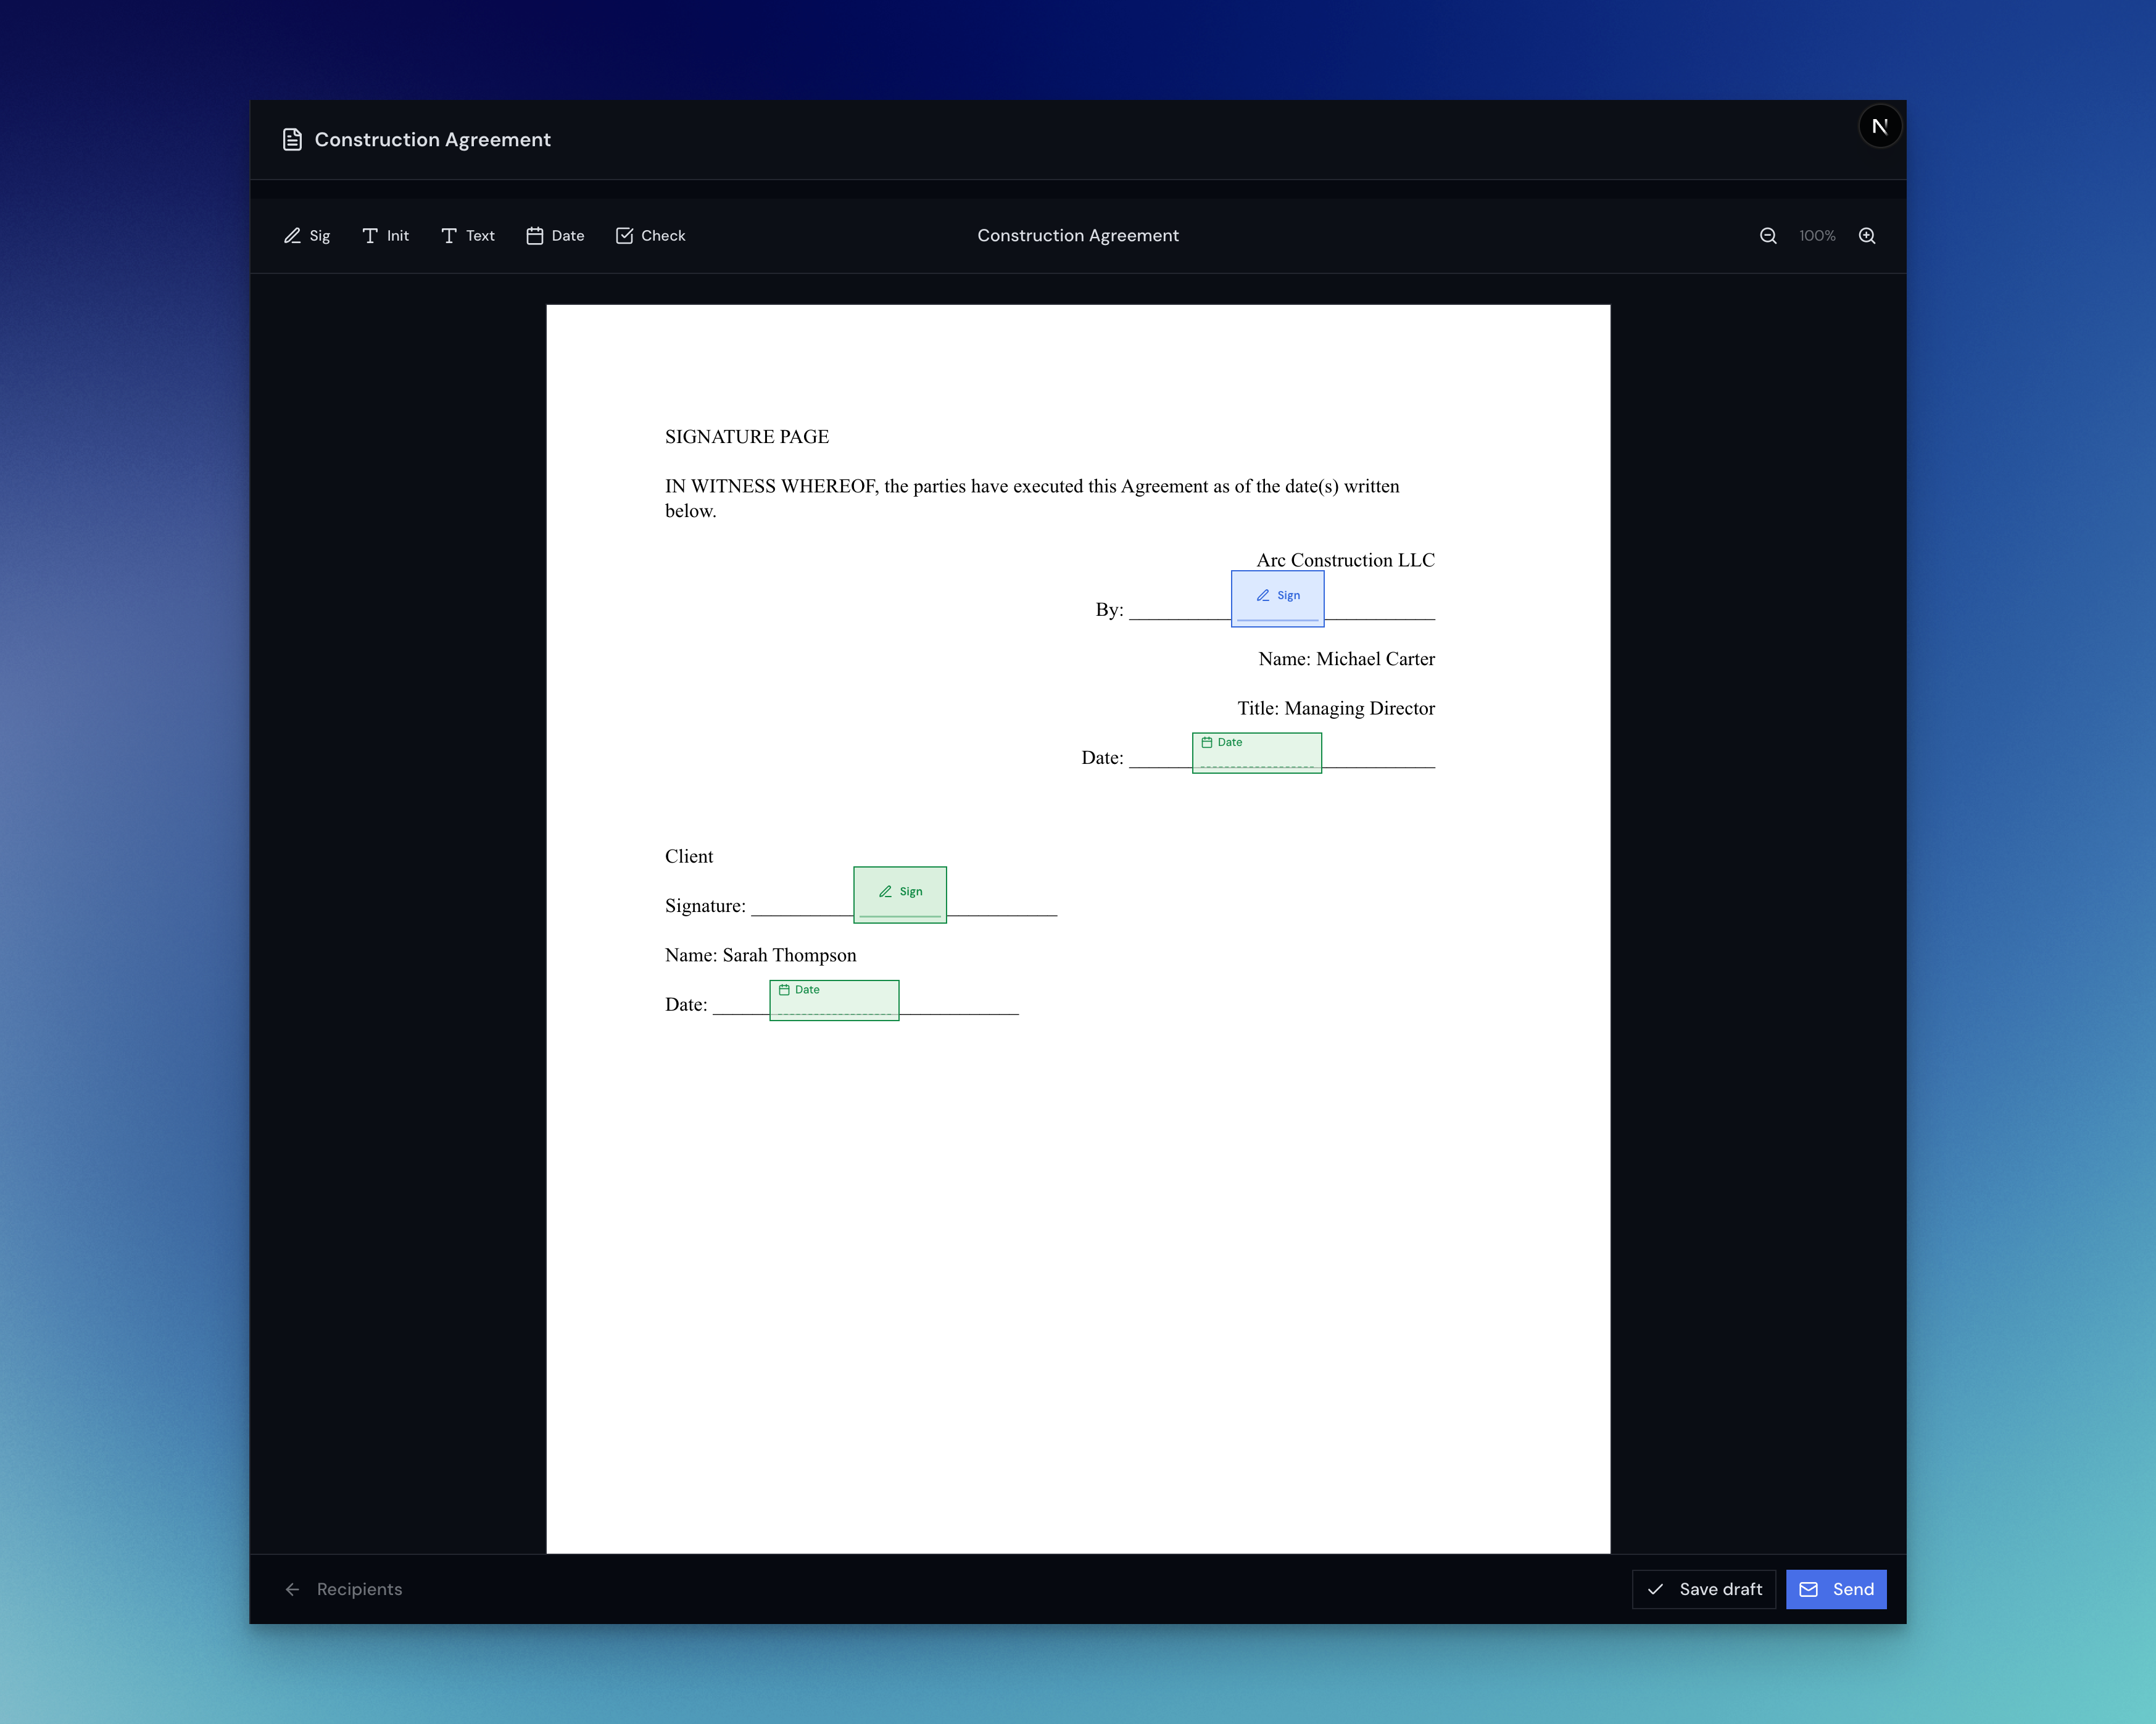Select the blue Sign field for Michael Carter
This screenshot has height=1724, width=2156.
1278,597
